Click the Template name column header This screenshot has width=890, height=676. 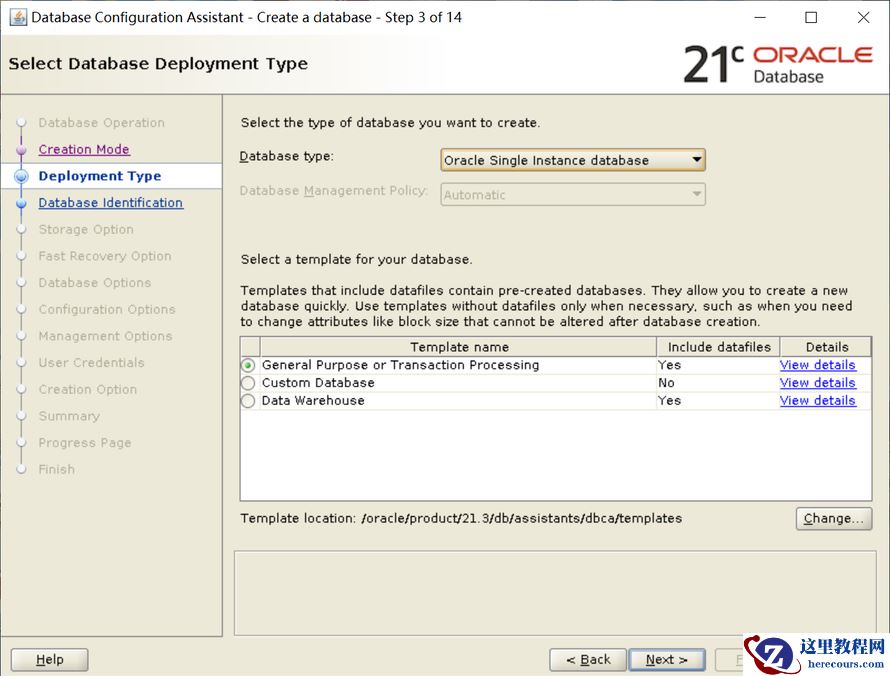459,347
